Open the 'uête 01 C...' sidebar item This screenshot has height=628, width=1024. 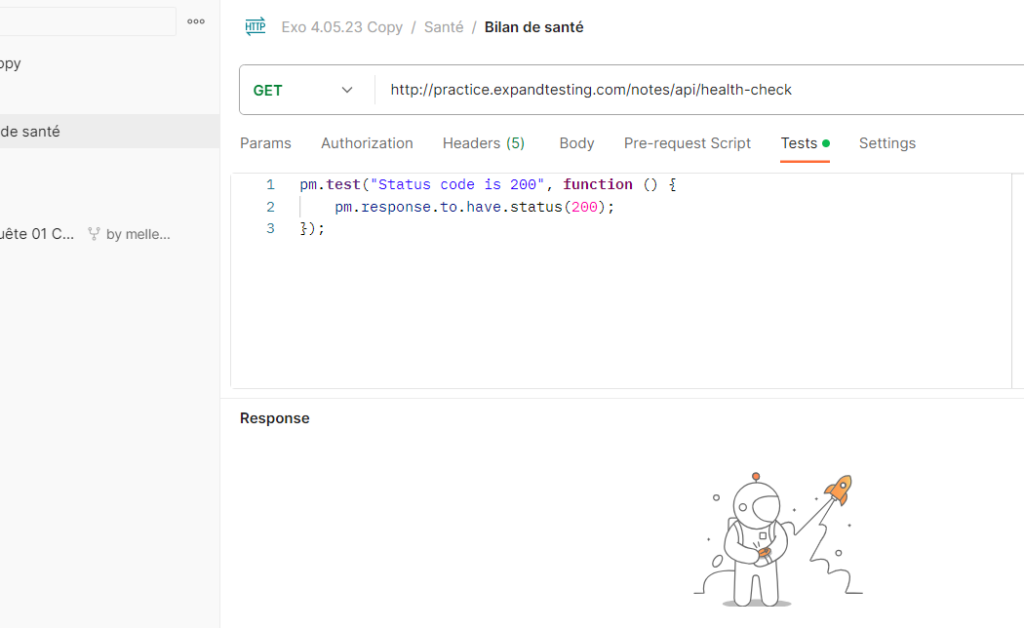(37, 234)
